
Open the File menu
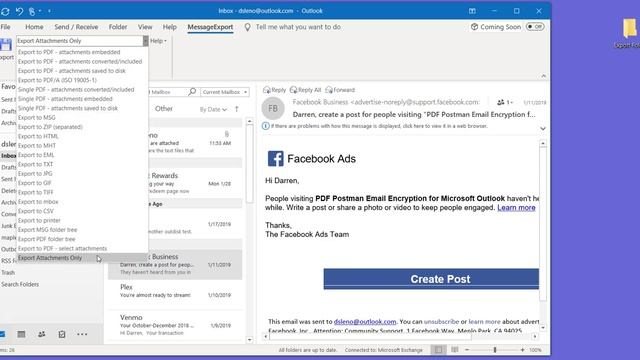[x=5, y=27]
